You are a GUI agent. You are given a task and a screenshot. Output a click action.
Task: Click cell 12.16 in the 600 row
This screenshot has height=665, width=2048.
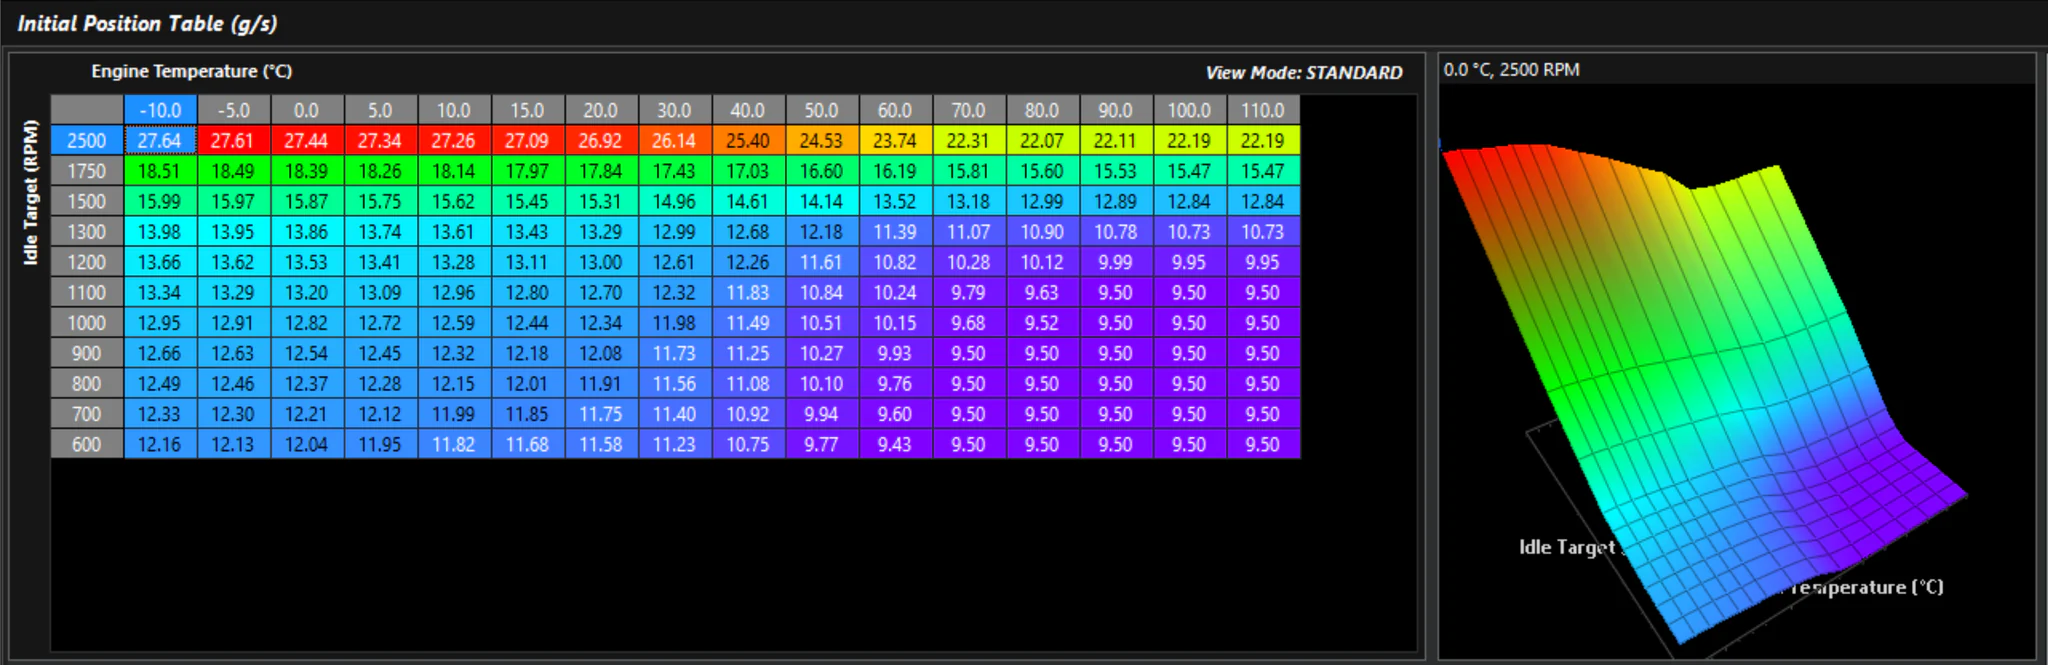click(x=160, y=444)
